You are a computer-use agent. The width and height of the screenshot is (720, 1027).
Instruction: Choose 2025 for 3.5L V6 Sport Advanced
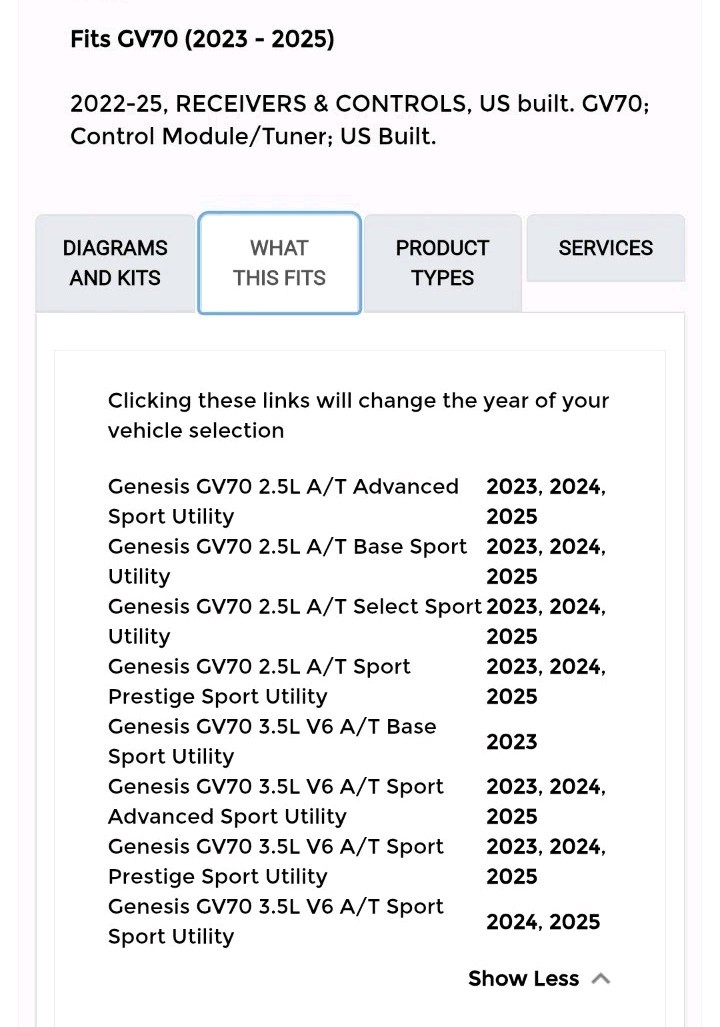(512, 817)
